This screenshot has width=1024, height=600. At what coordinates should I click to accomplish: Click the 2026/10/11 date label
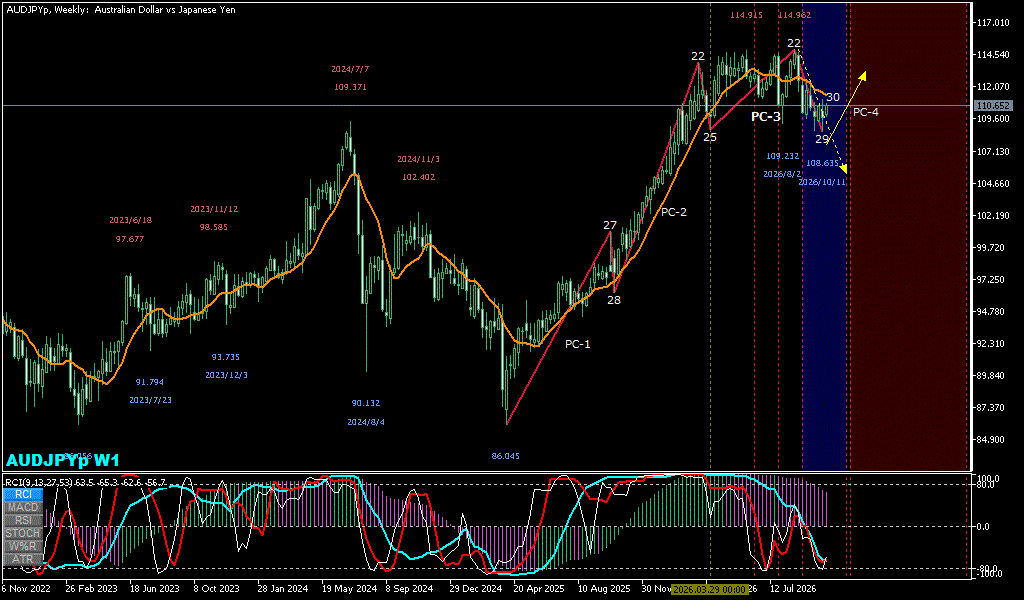[x=822, y=182]
